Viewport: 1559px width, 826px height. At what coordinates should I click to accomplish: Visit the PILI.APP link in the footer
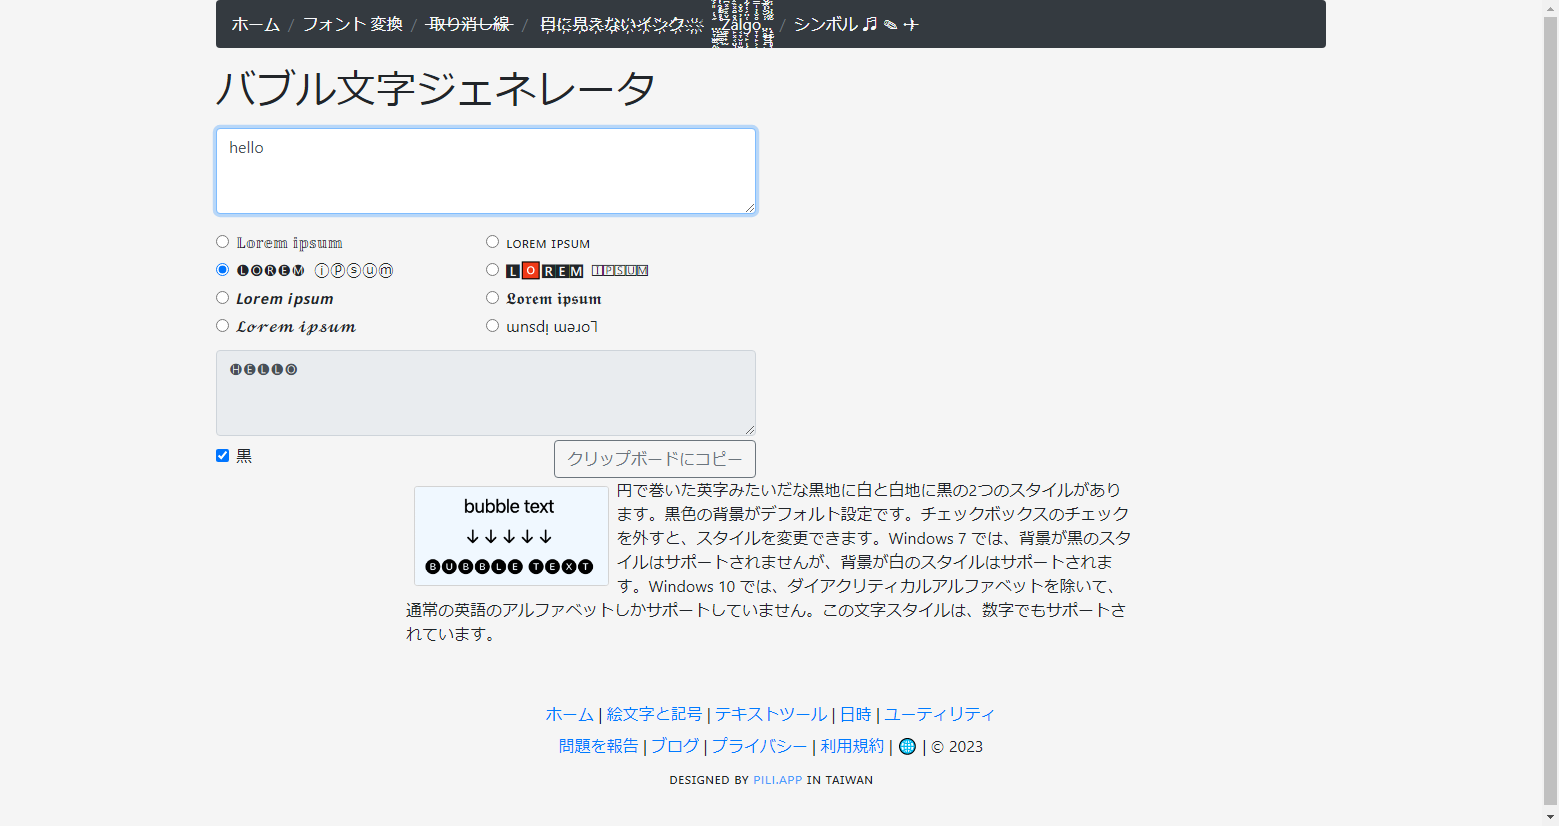tap(777, 780)
